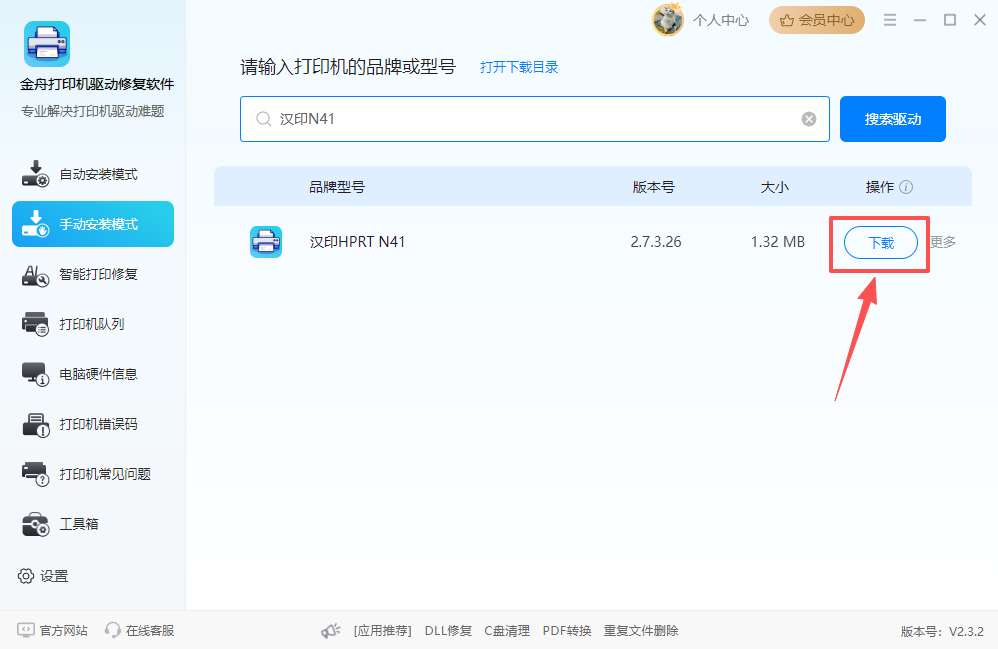Viewport: 998px width, 649px height.
Task: Expand 更多 options for driver
Action: pos(943,242)
